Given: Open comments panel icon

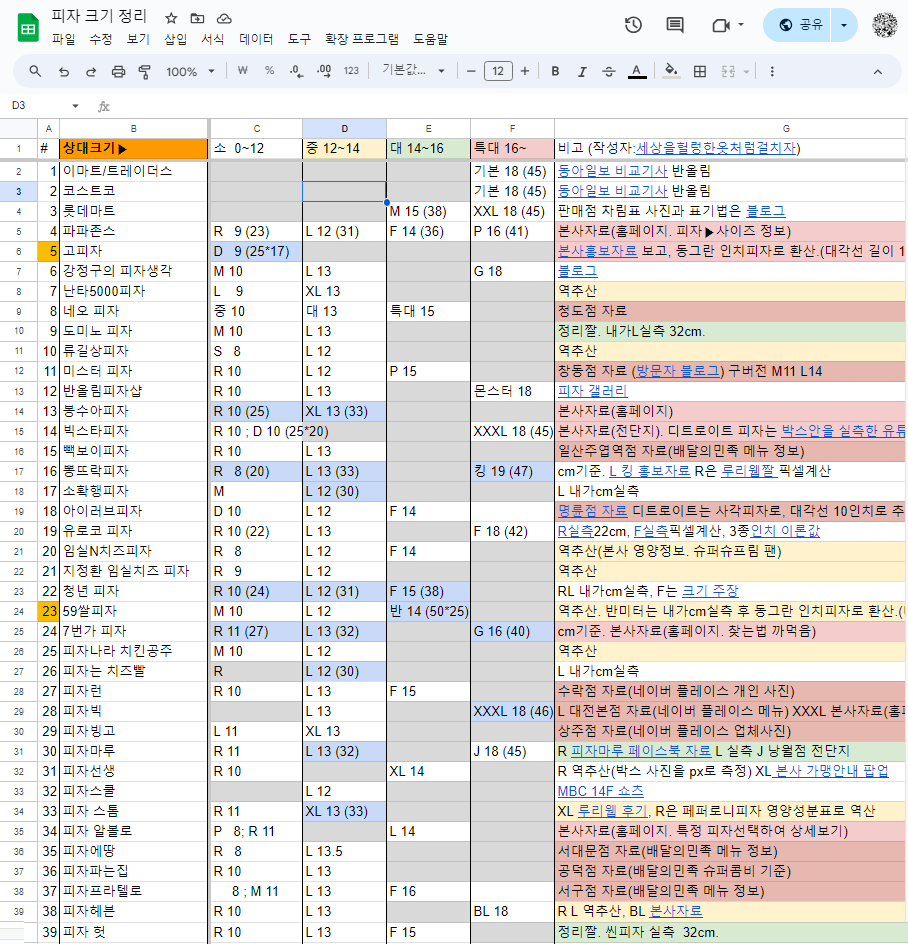Looking at the screenshot, I should (x=674, y=25).
